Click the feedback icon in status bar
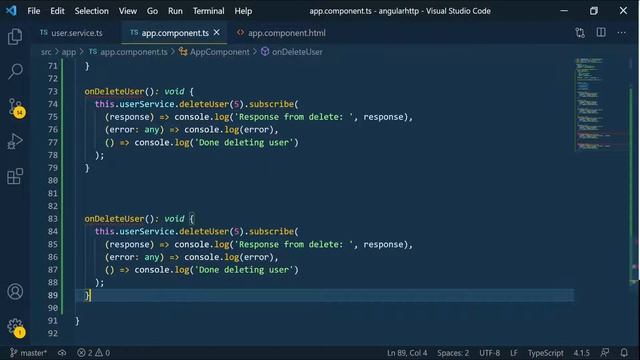 pyautogui.click(x=605, y=352)
